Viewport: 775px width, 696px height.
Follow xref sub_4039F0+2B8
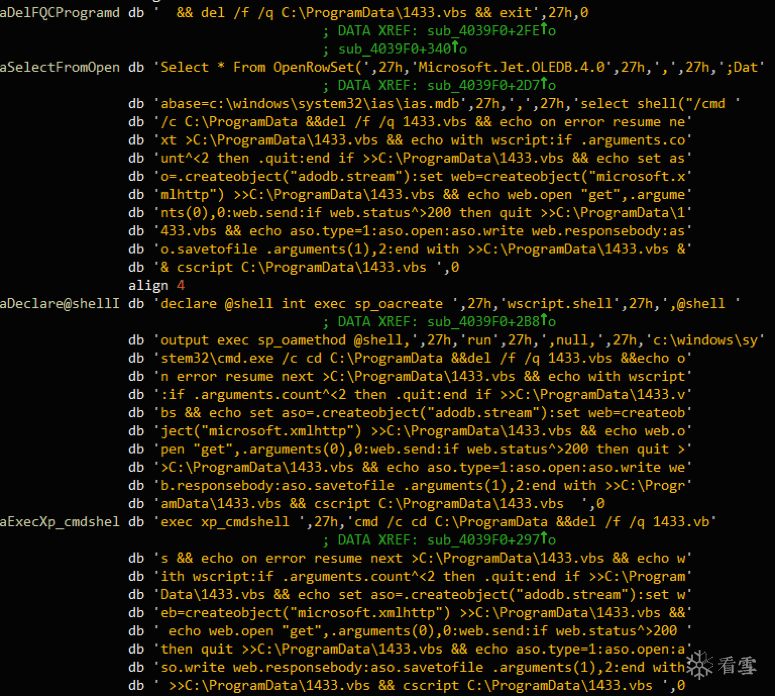coord(491,322)
